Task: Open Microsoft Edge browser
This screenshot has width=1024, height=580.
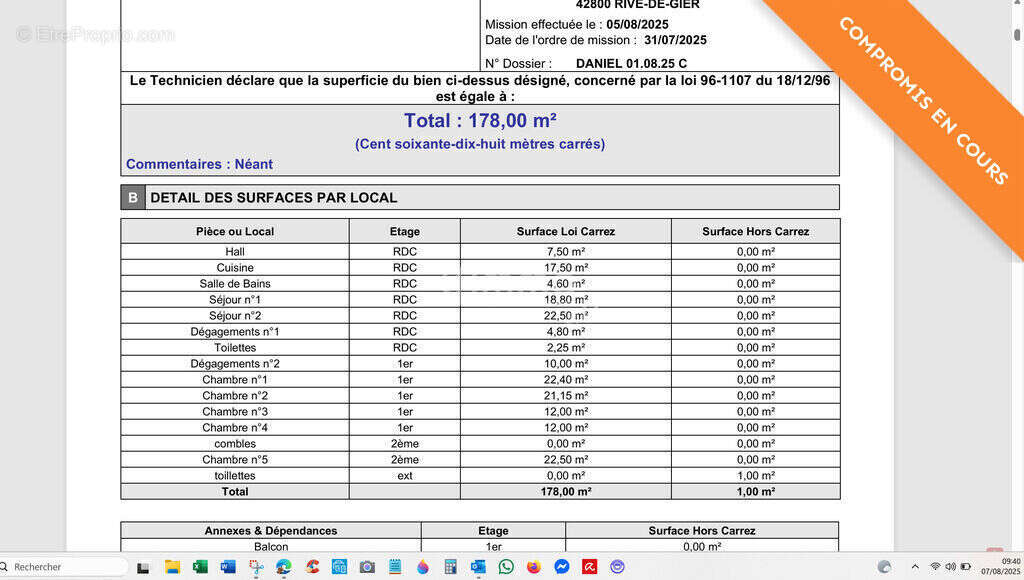Action: [x=284, y=567]
